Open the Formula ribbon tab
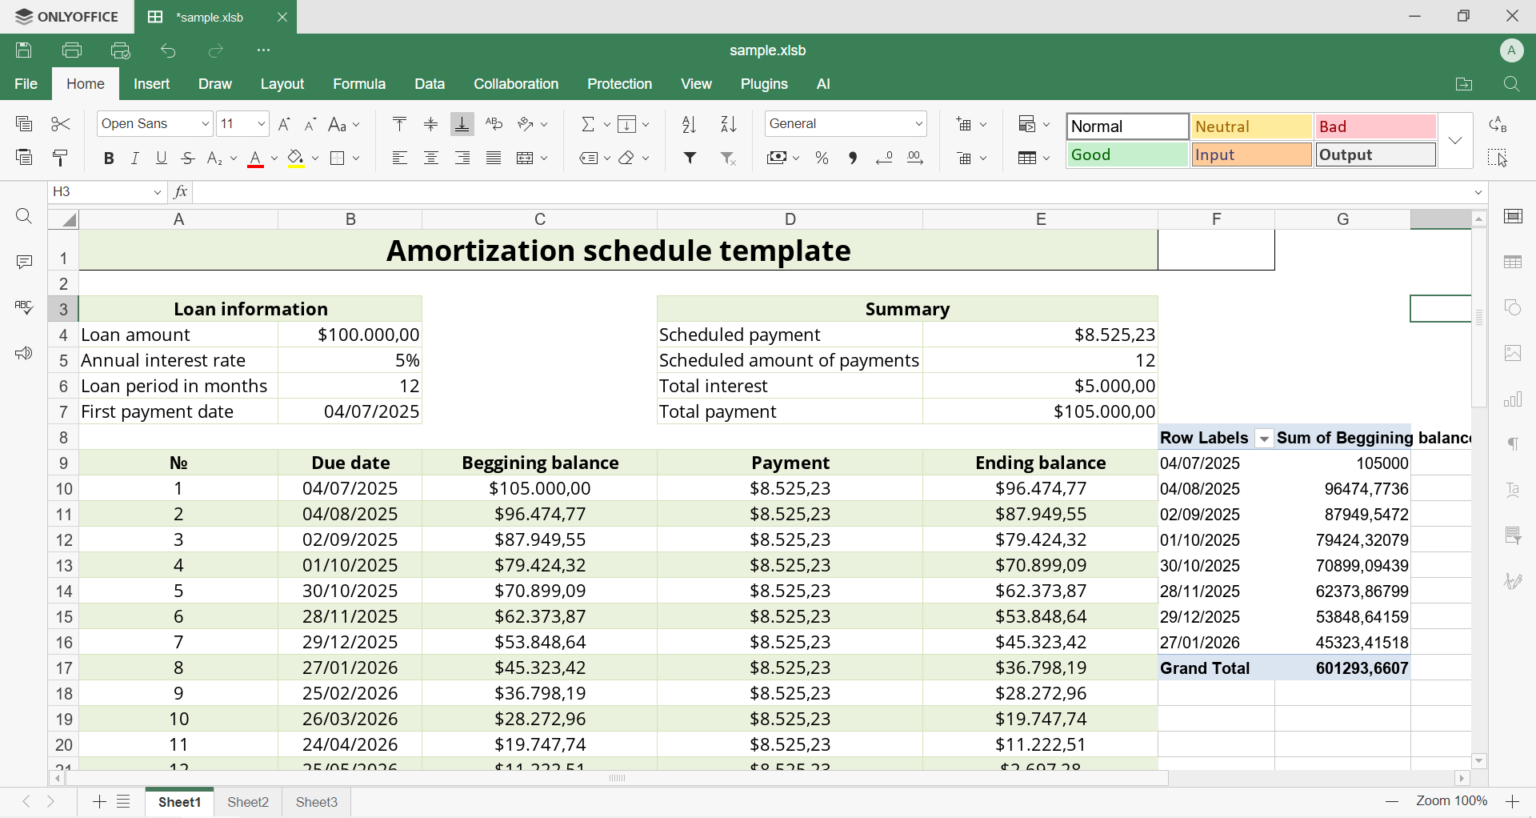The width and height of the screenshot is (1536, 818). click(x=359, y=84)
